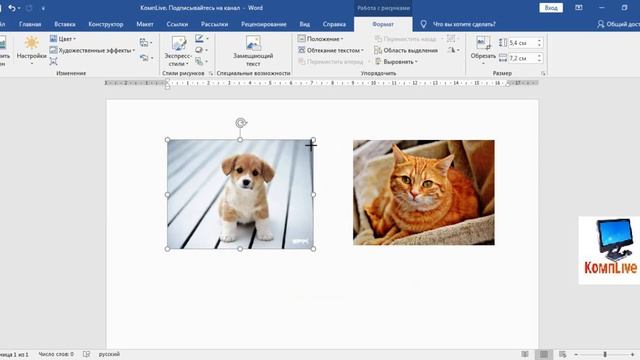
Task: Increase picture width with up stepper
Action: pyautogui.click(x=540, y=56)
